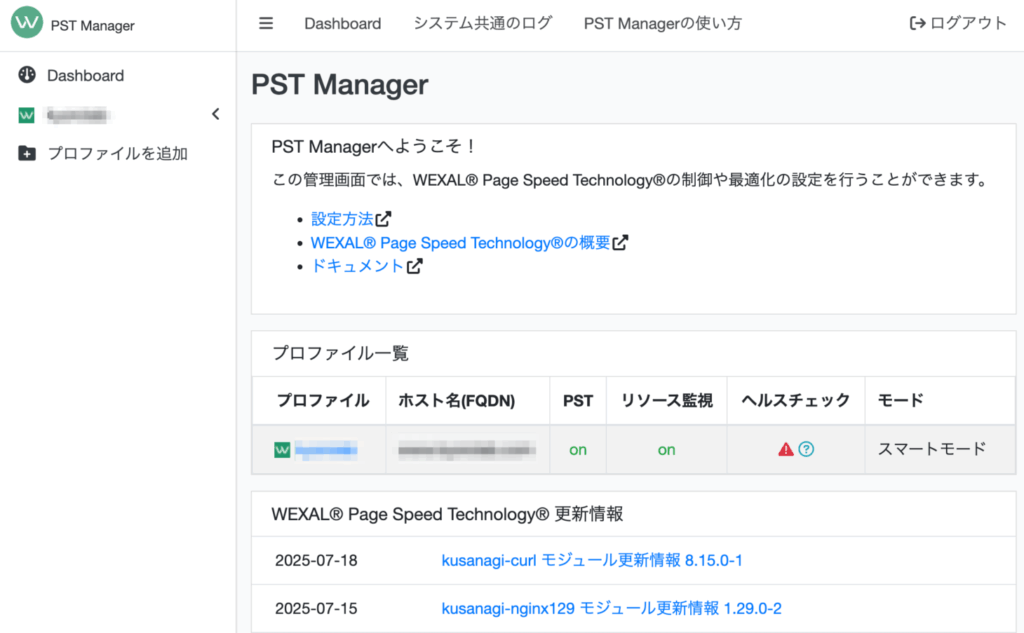Click the blurred profile's W icon in sidebar
Viewport: 1024px width, 633px height.
click(x=26, y=116)
